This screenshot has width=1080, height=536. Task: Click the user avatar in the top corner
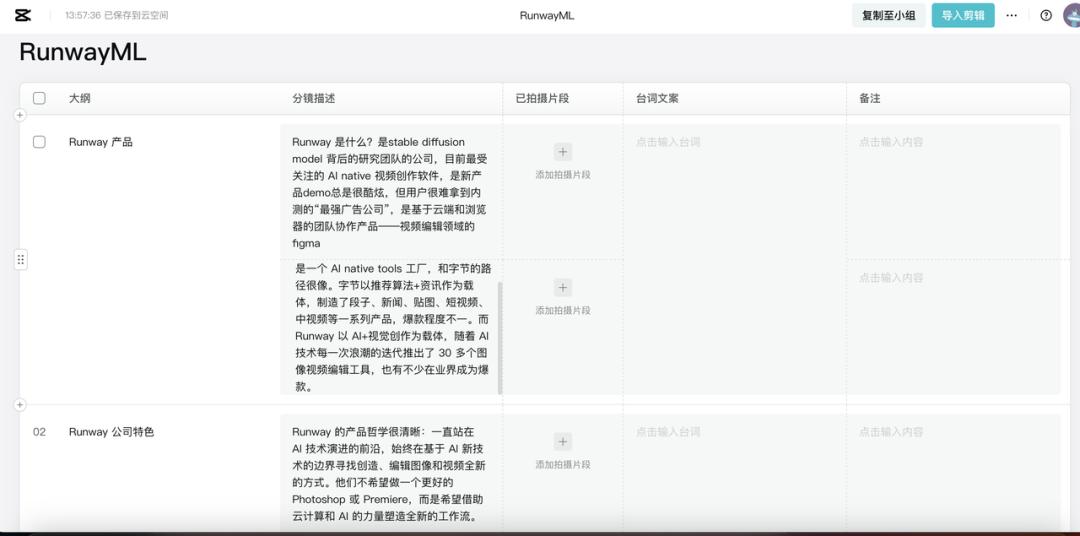[x=1072, y=15]
